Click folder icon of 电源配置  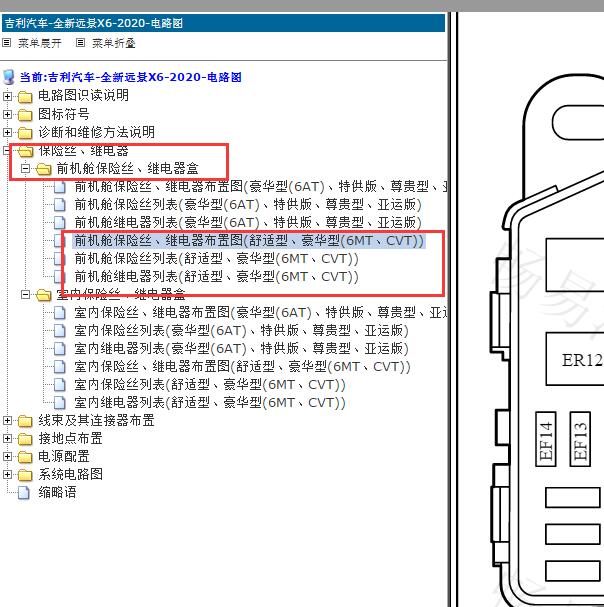25,457
